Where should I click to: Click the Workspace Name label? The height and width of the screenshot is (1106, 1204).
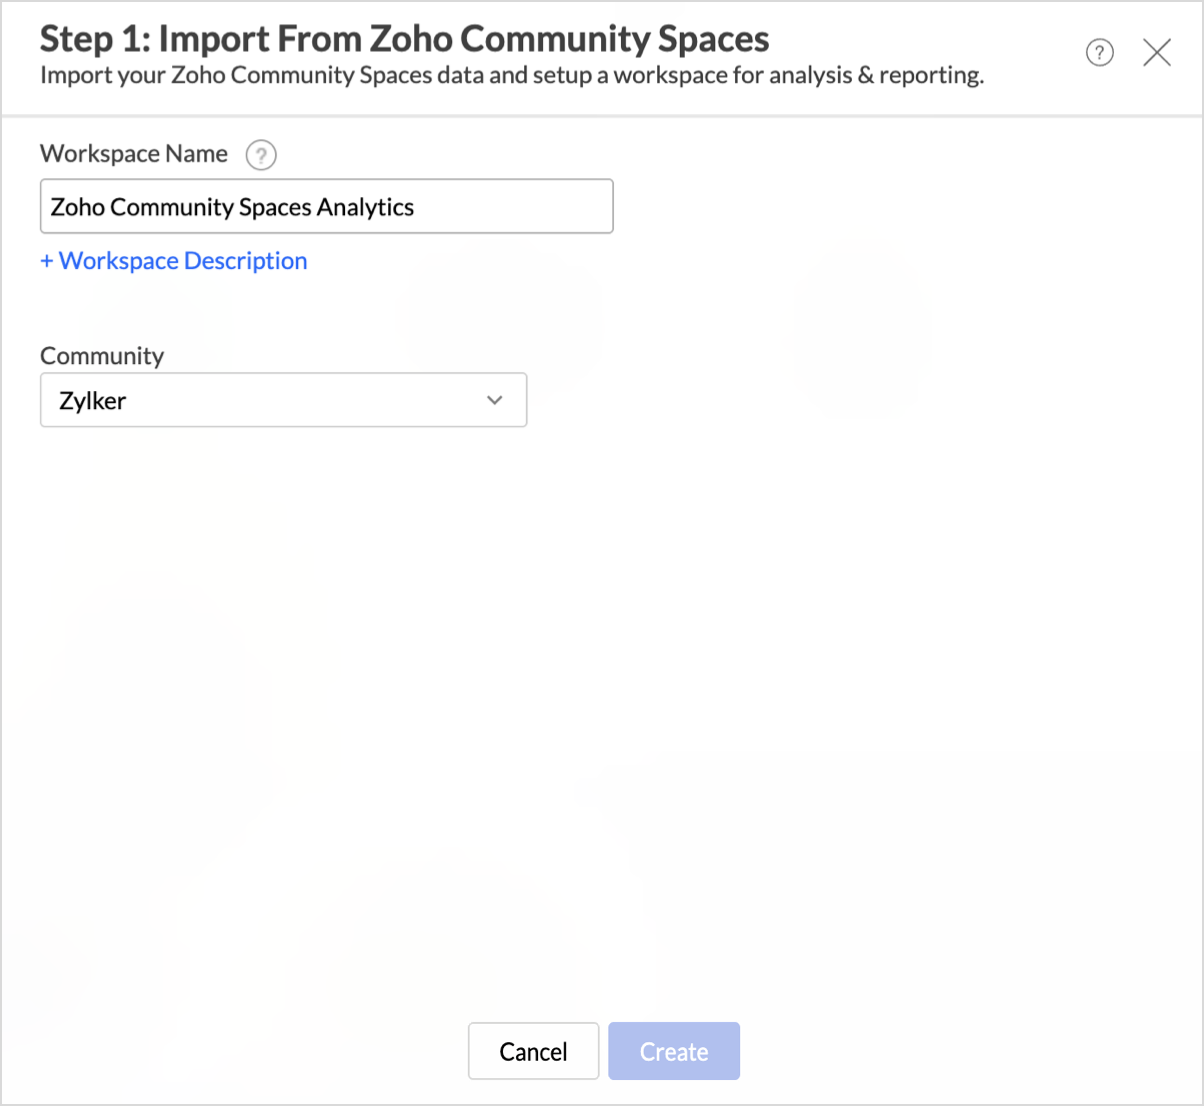(x=134, y=154)
